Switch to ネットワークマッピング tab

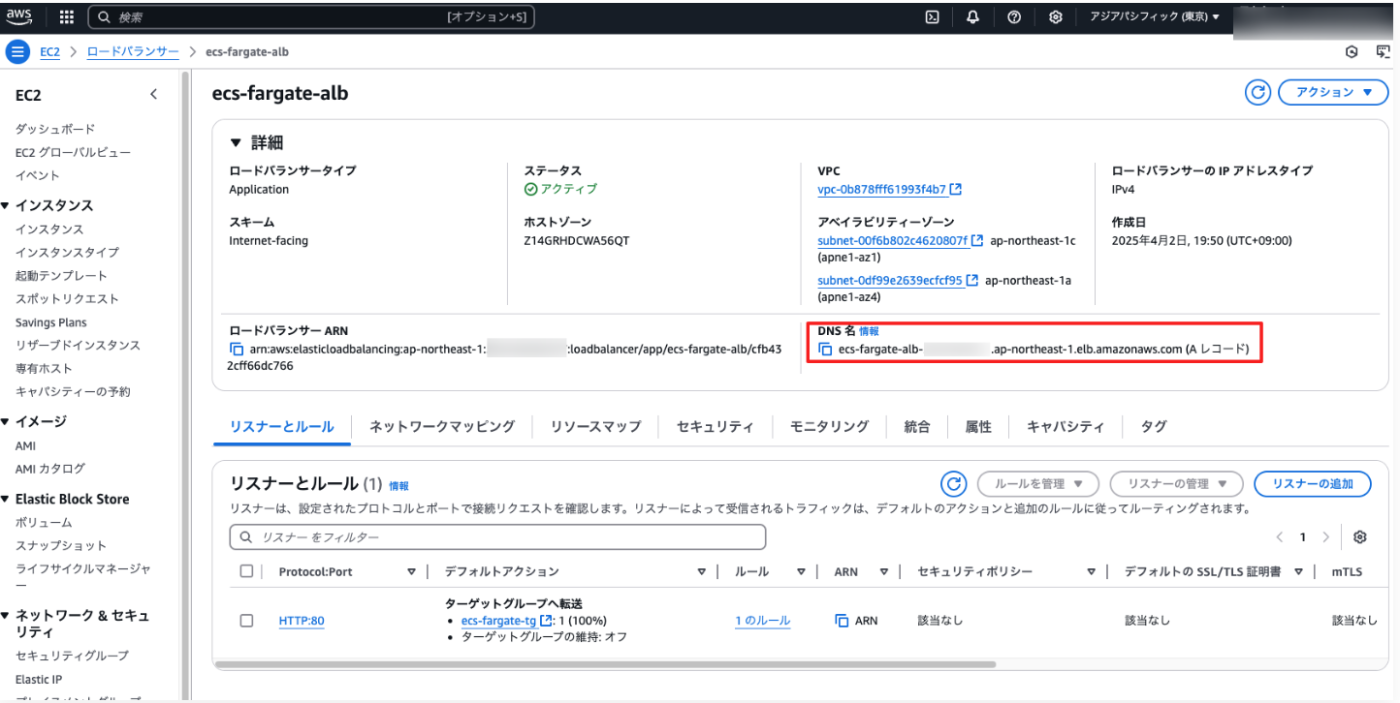pos(442,427)
